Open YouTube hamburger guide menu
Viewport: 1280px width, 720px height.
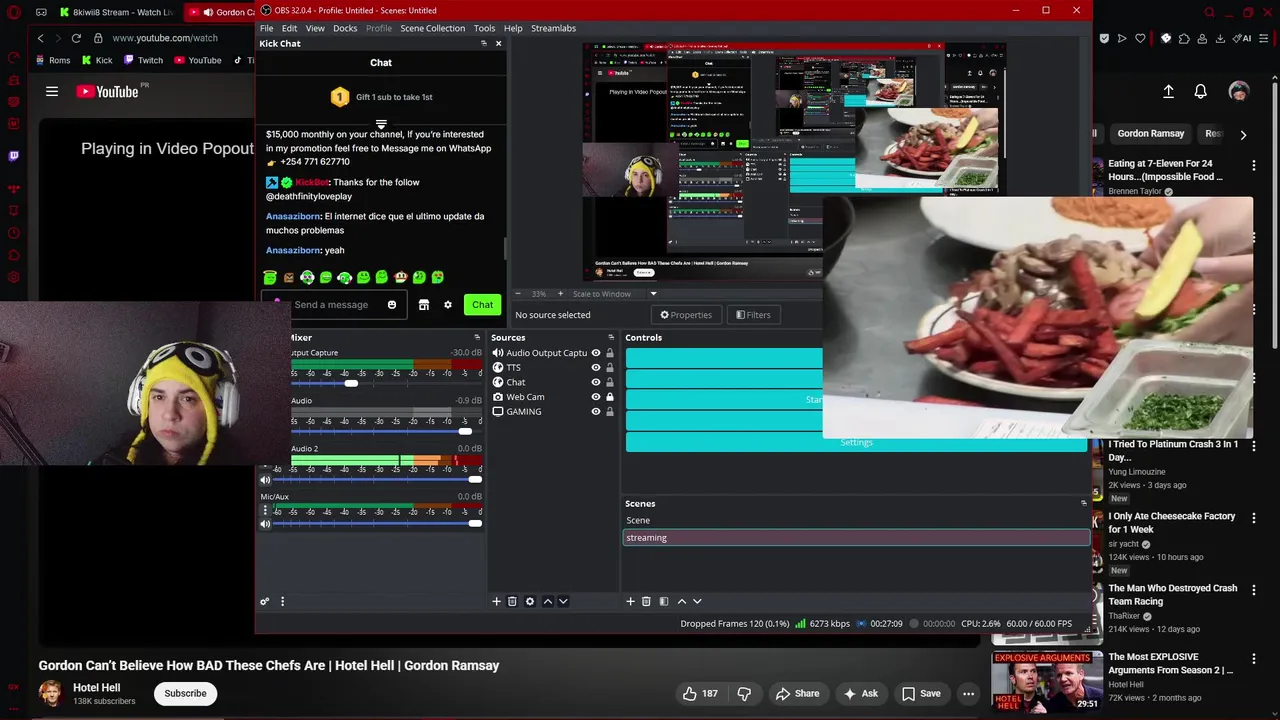[52, 91]
